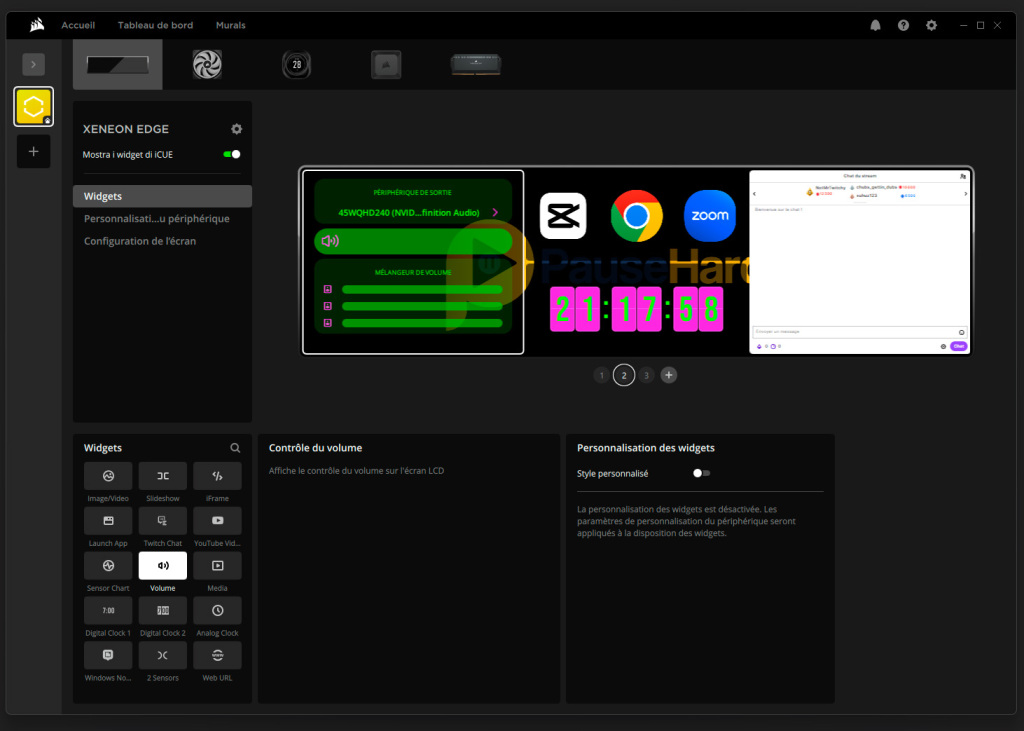Switch to screen page 3

pyautogui.click(x=647, y=375)
